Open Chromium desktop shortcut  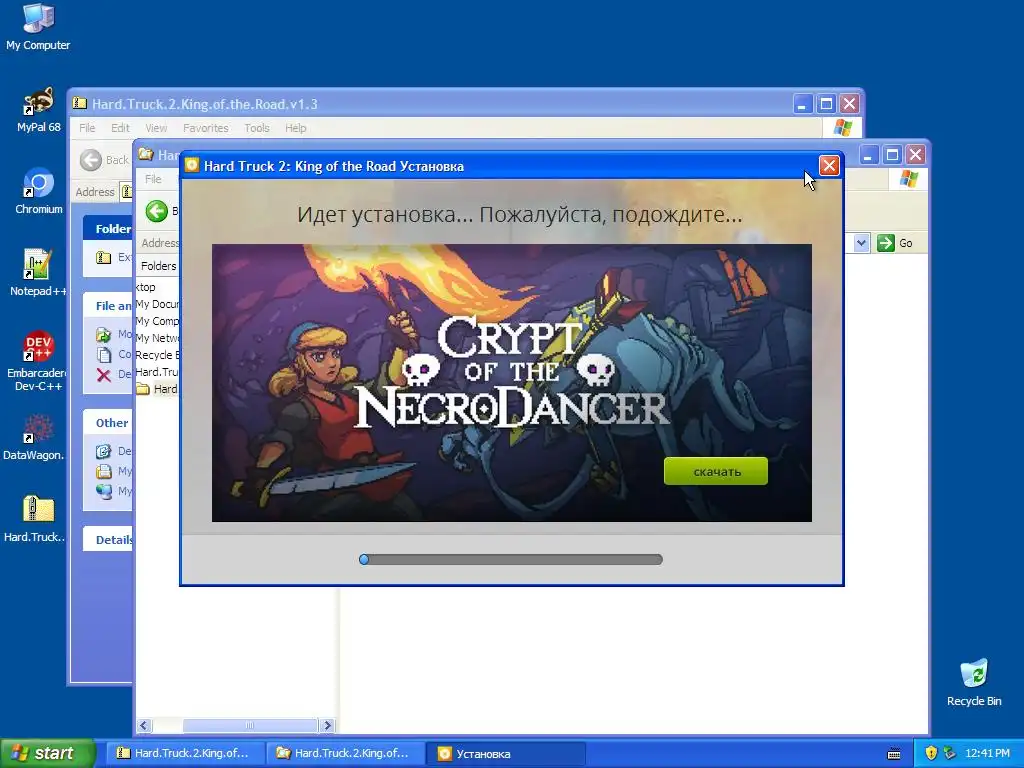[x=38, y=191]
